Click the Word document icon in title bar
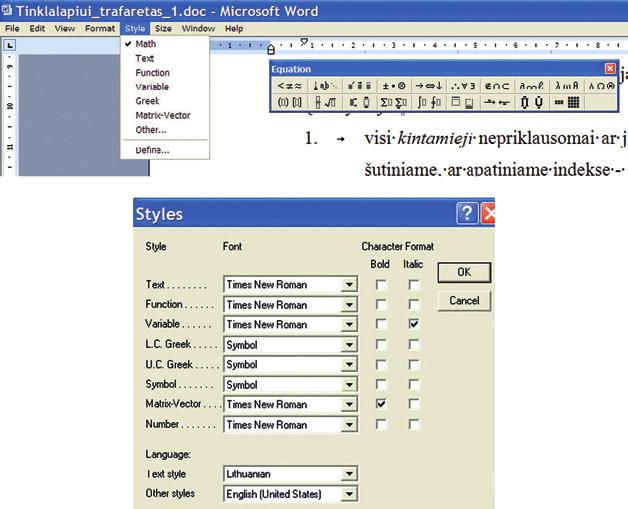The width and height of the screenshot is (628, 509). (6, 10)
